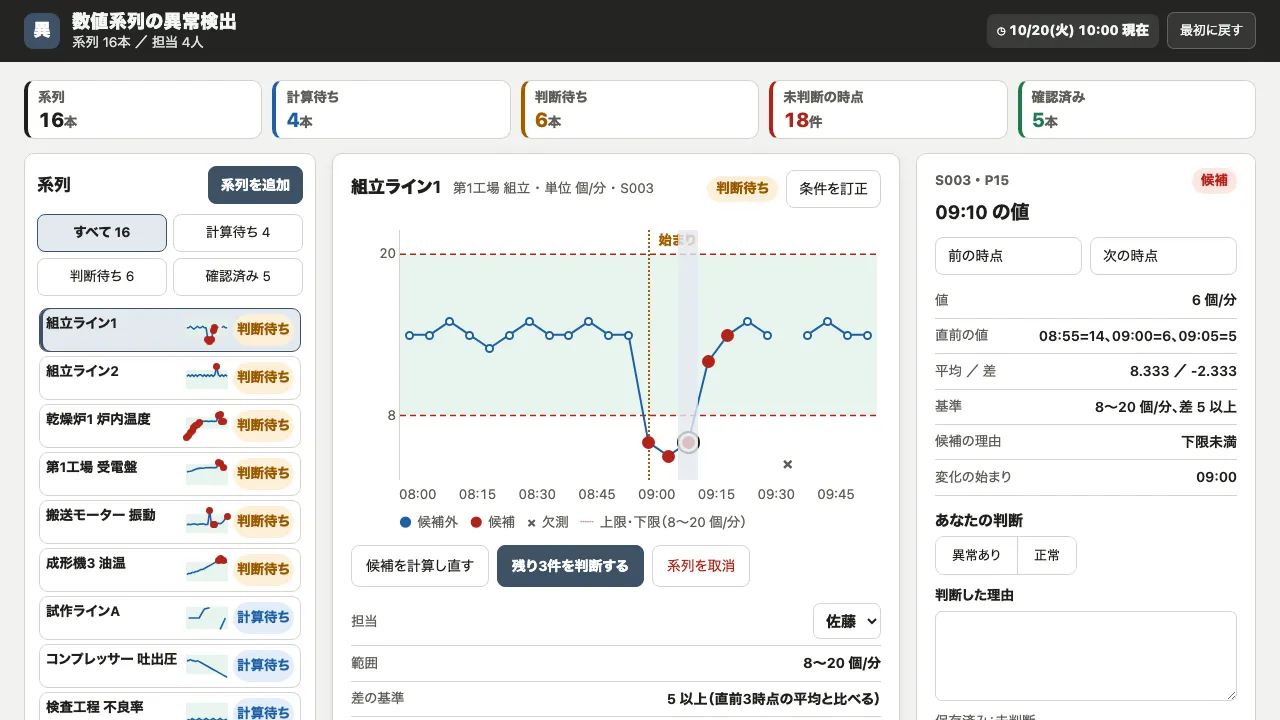Click the 下限未満 reason value
1280x720 pixels.
pos(1209,441)
